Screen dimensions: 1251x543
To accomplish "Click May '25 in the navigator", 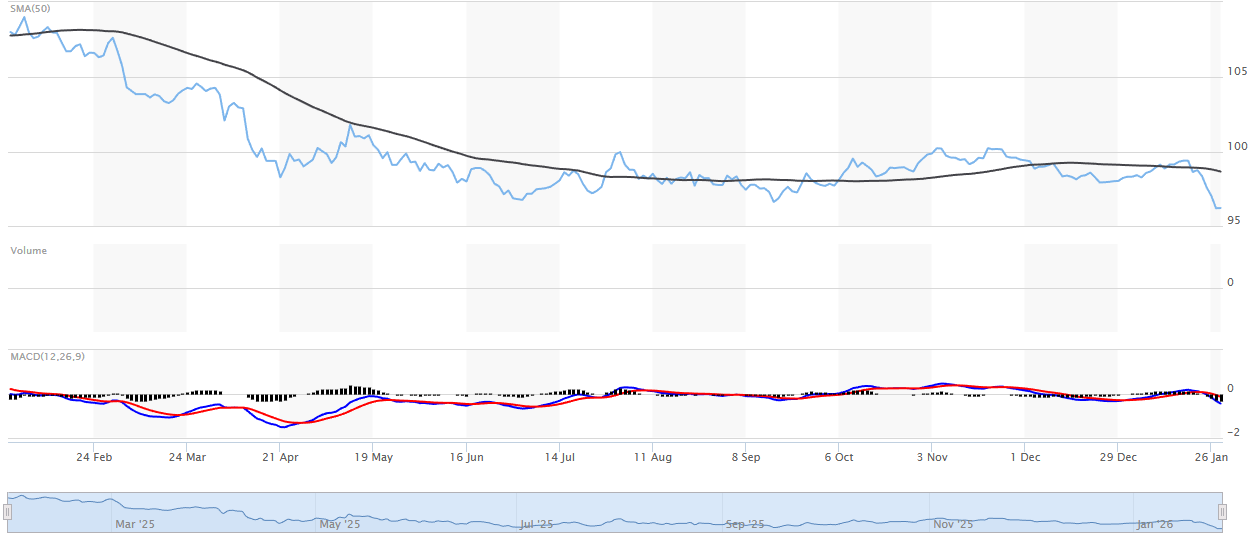I will (340, 524).
